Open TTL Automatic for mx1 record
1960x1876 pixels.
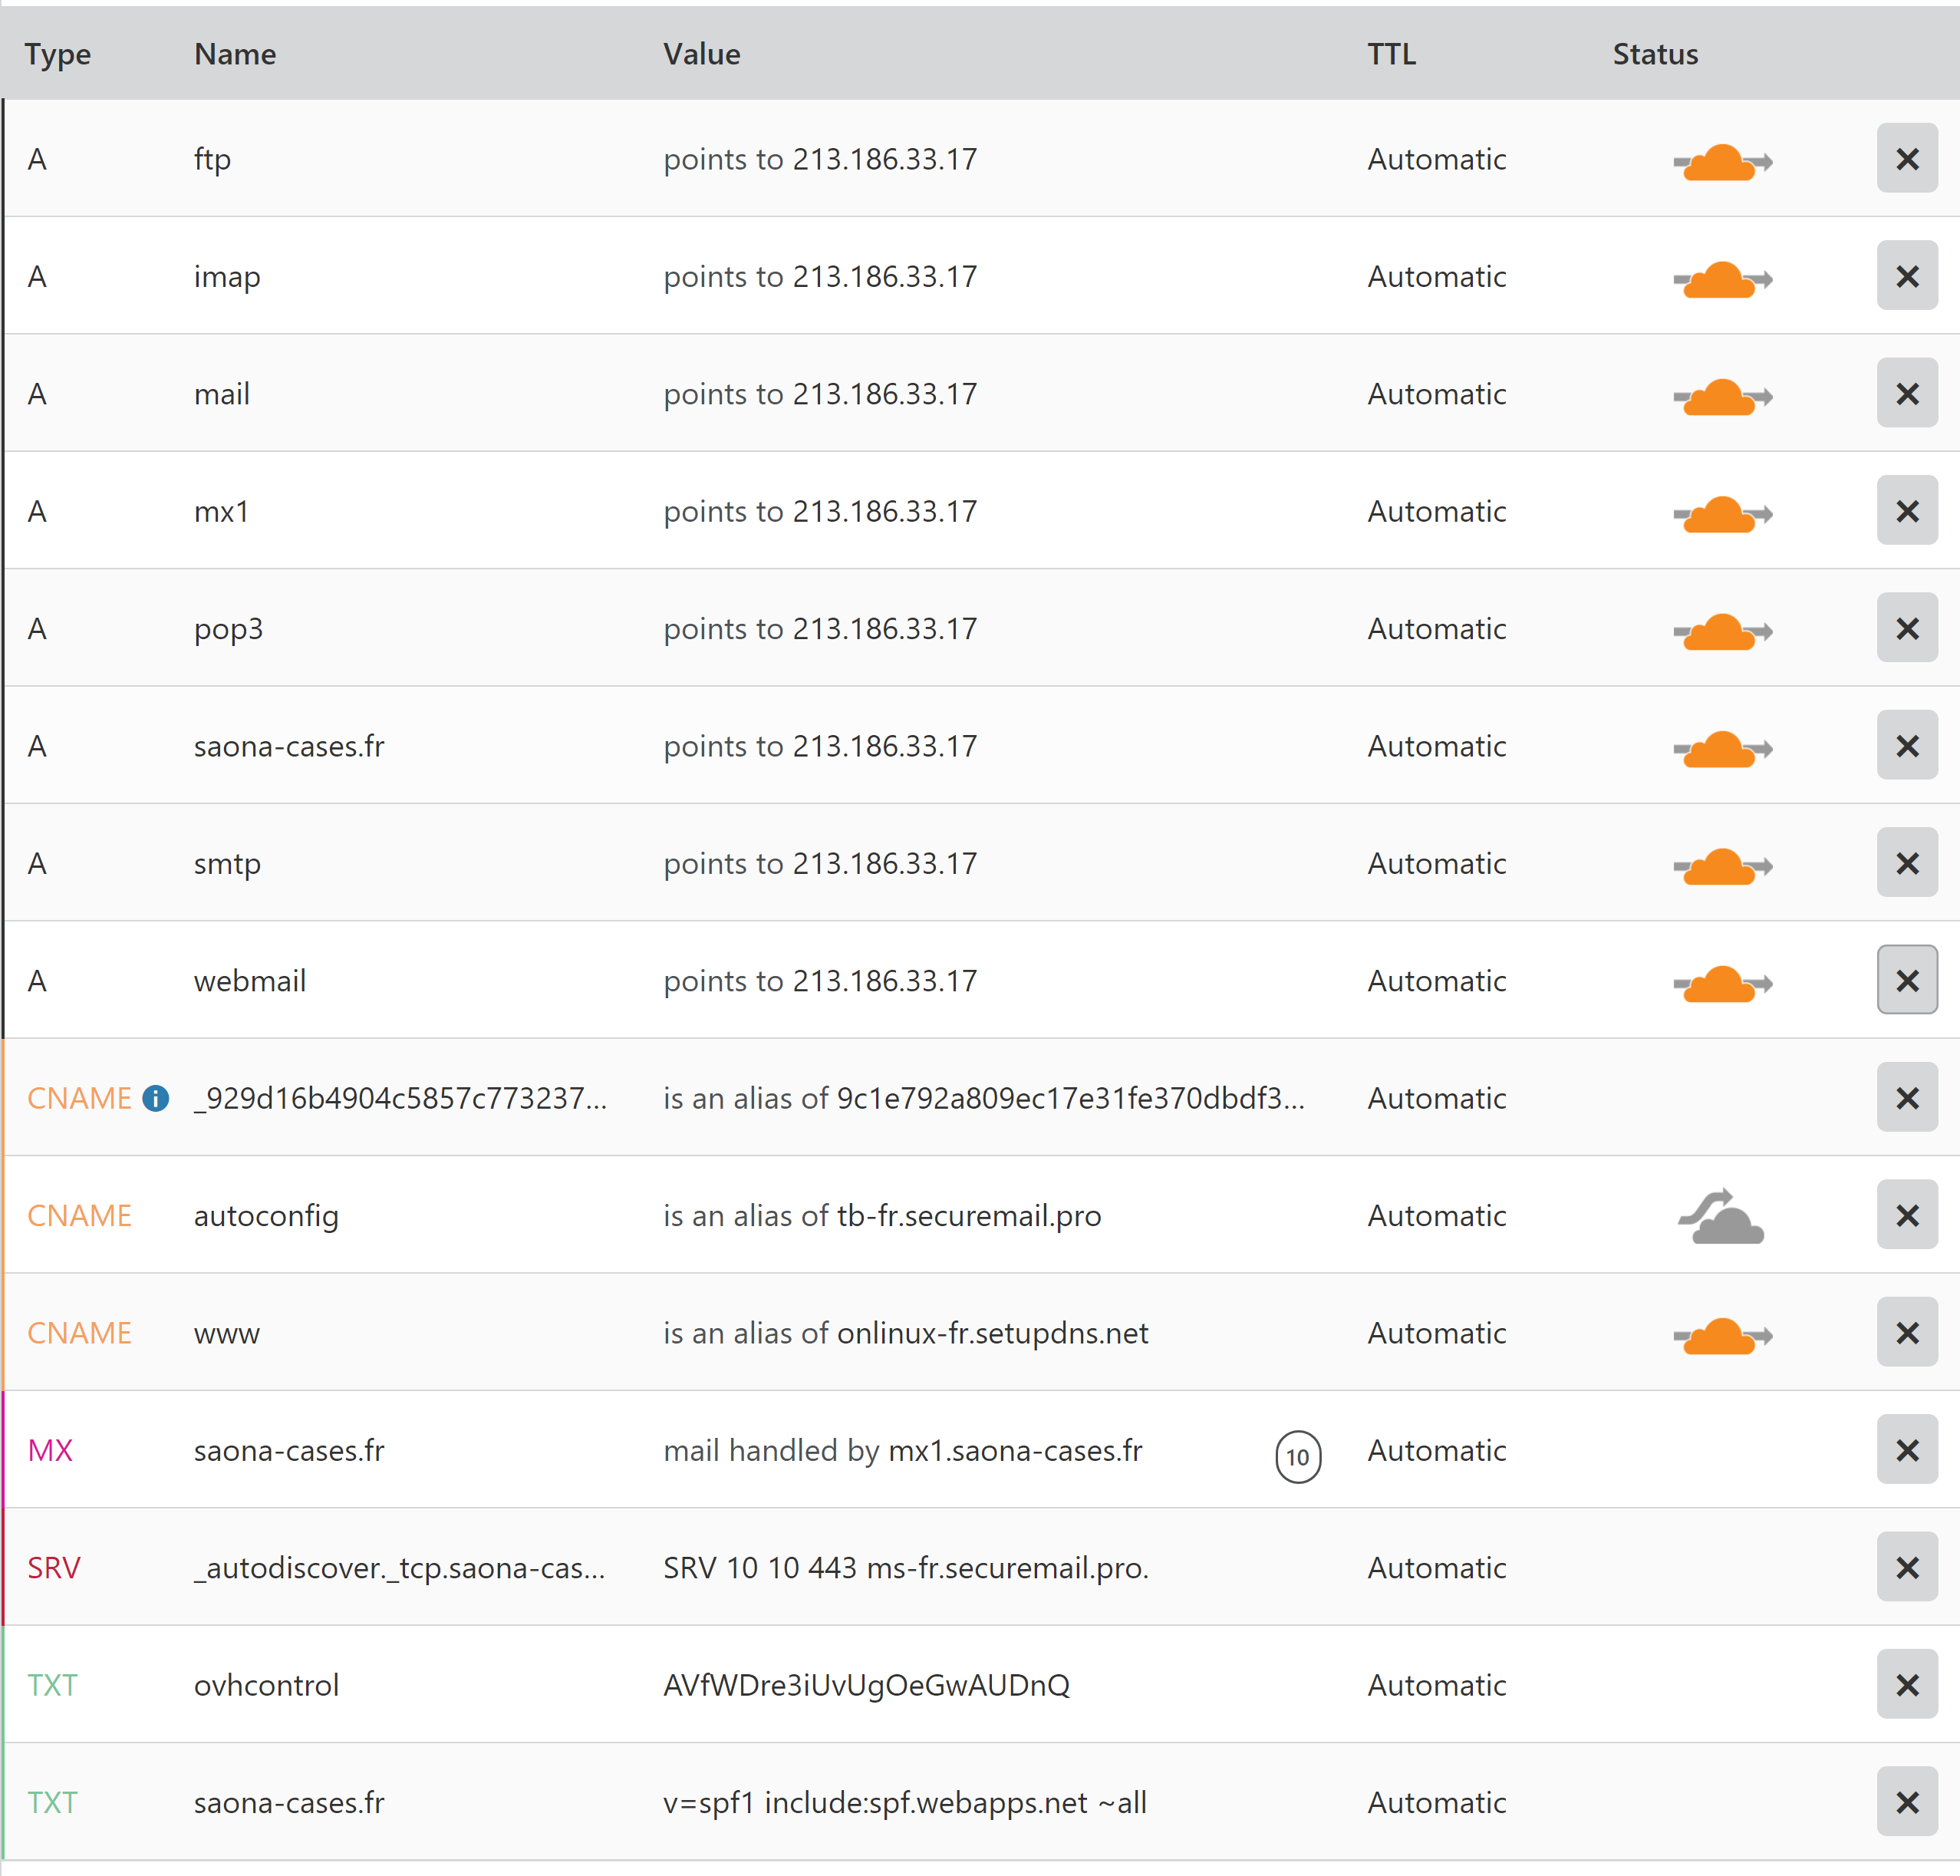pyautogui.click(x=1436, y=511)
